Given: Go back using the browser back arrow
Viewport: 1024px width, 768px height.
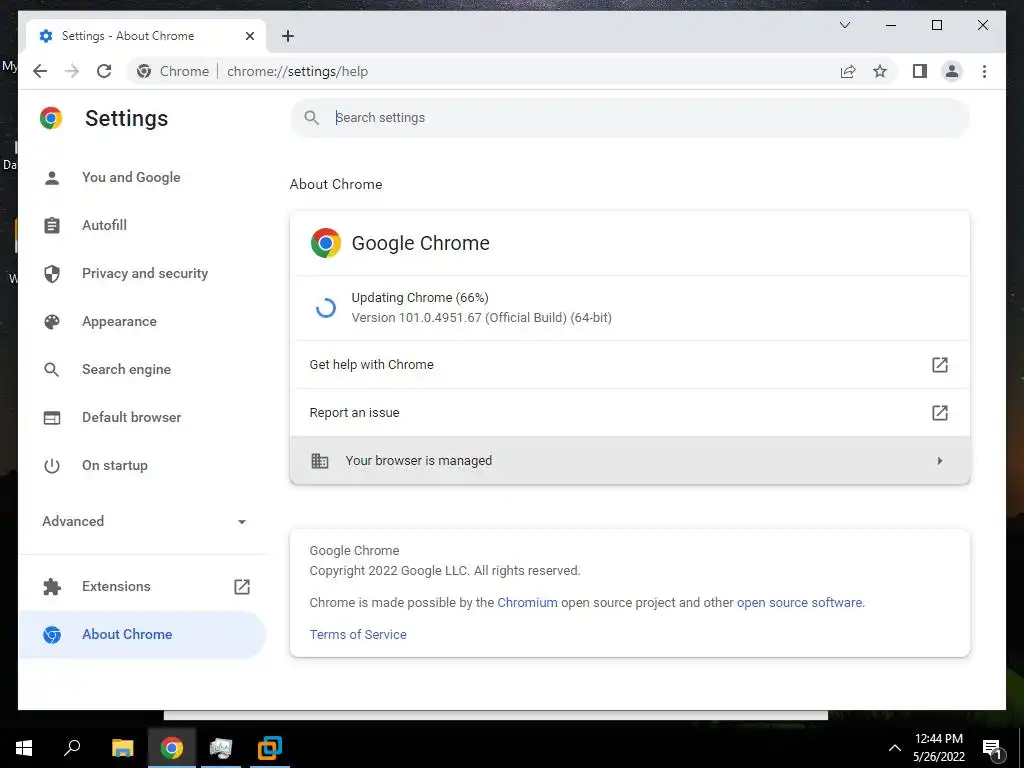Looking at the screenshot, I should [40, 71].
